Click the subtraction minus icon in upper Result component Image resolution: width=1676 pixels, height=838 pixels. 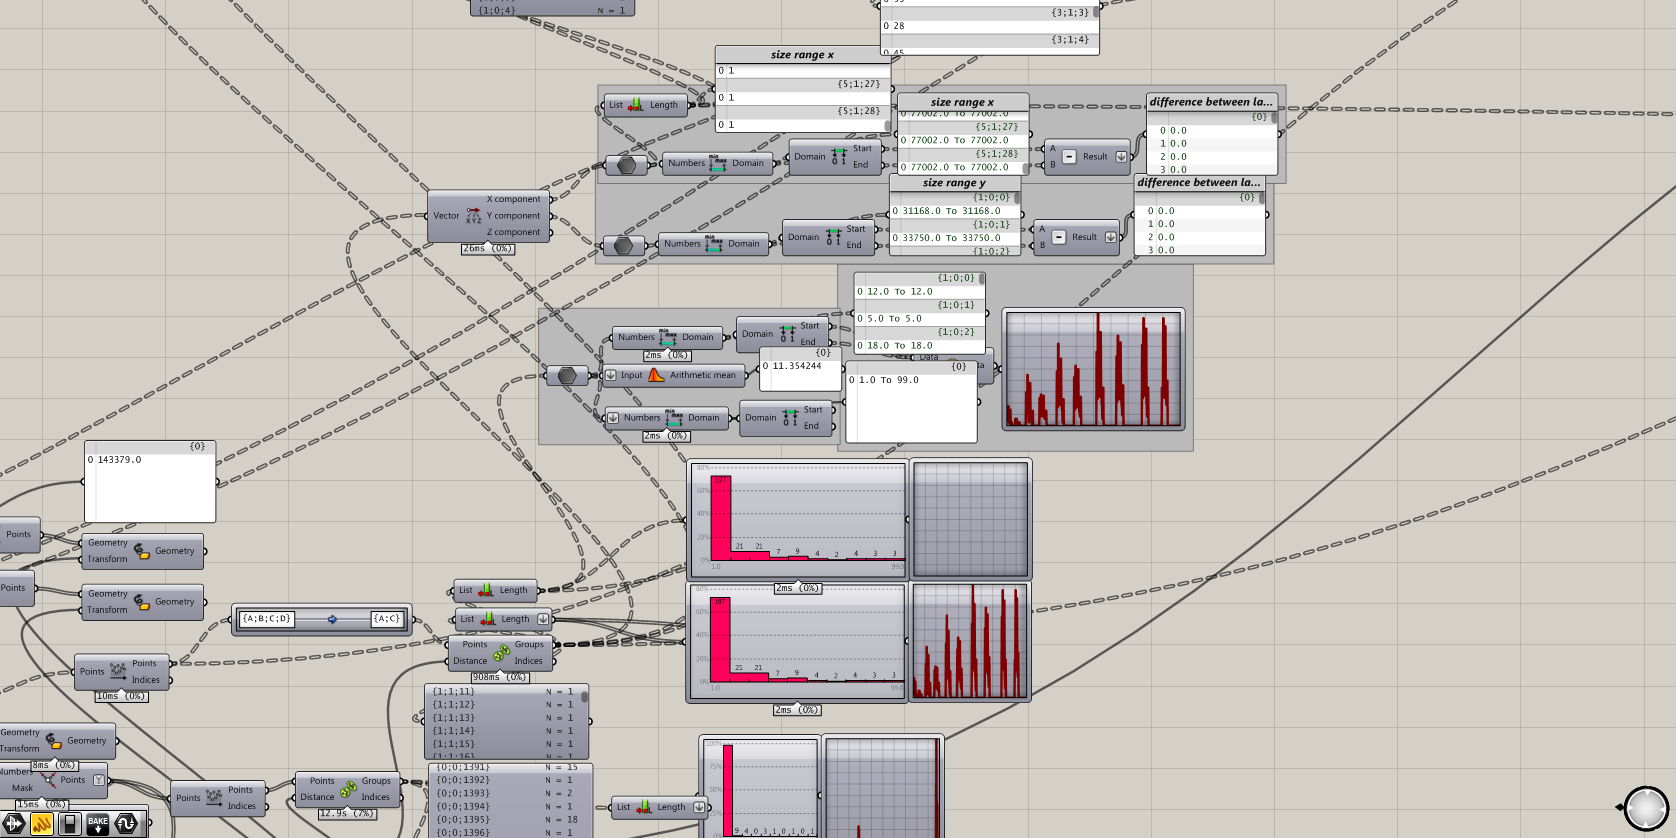[1069, 156]
